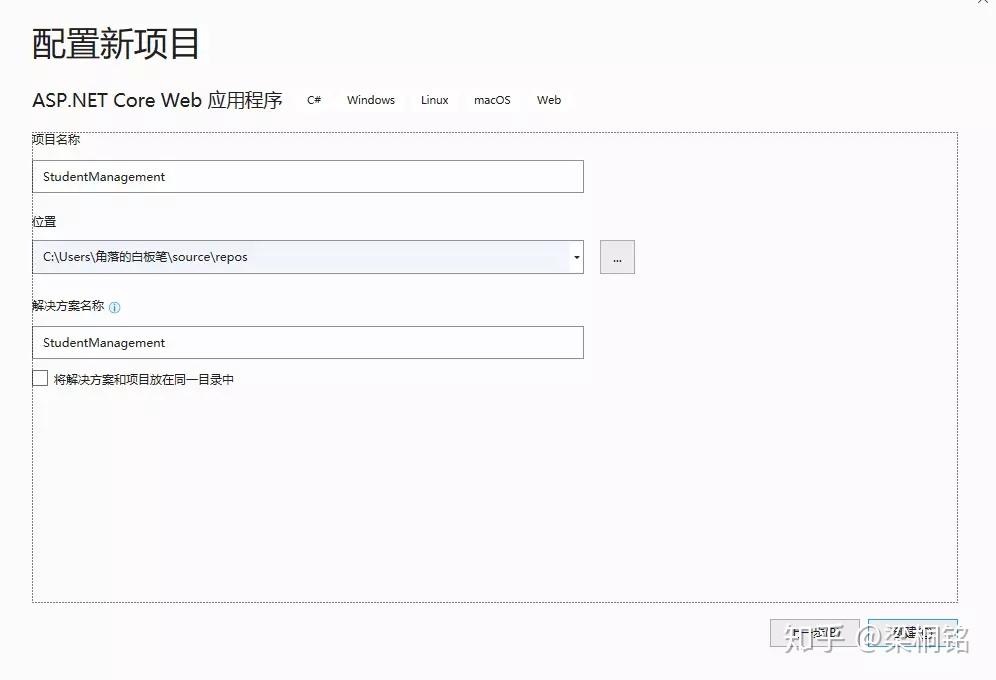Click the 项目名称 field label

pyautogui.click(x=54, y=140)
